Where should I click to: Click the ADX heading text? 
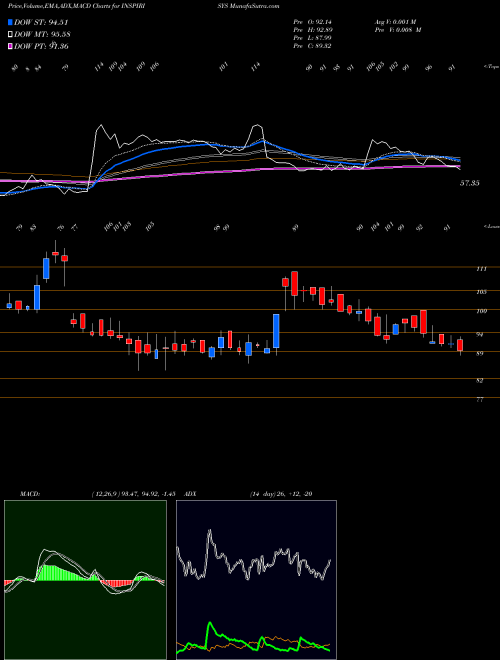pyautogui.click(x=191, y=493)
